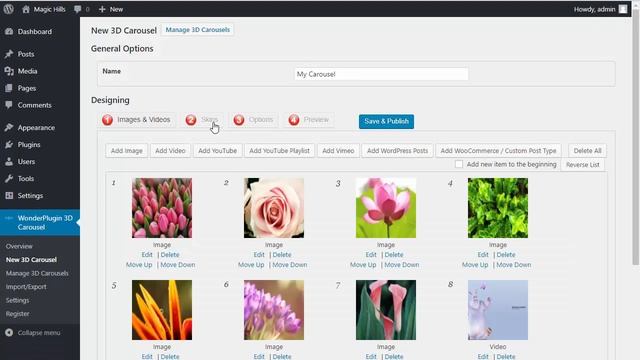This screenshot has height=360, width=640.
Task: Click the red number 3 step icon
Action: (239, 120)
